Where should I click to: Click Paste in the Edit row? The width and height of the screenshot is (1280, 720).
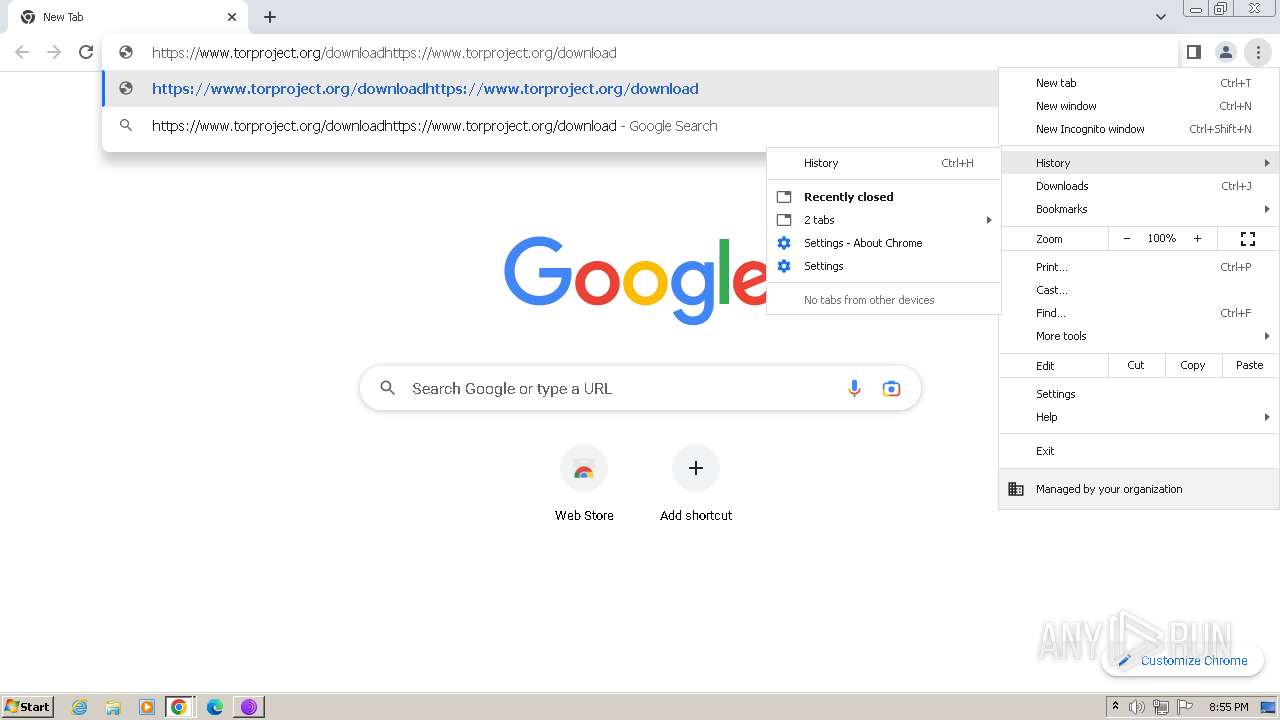[x=1250, y=365]
